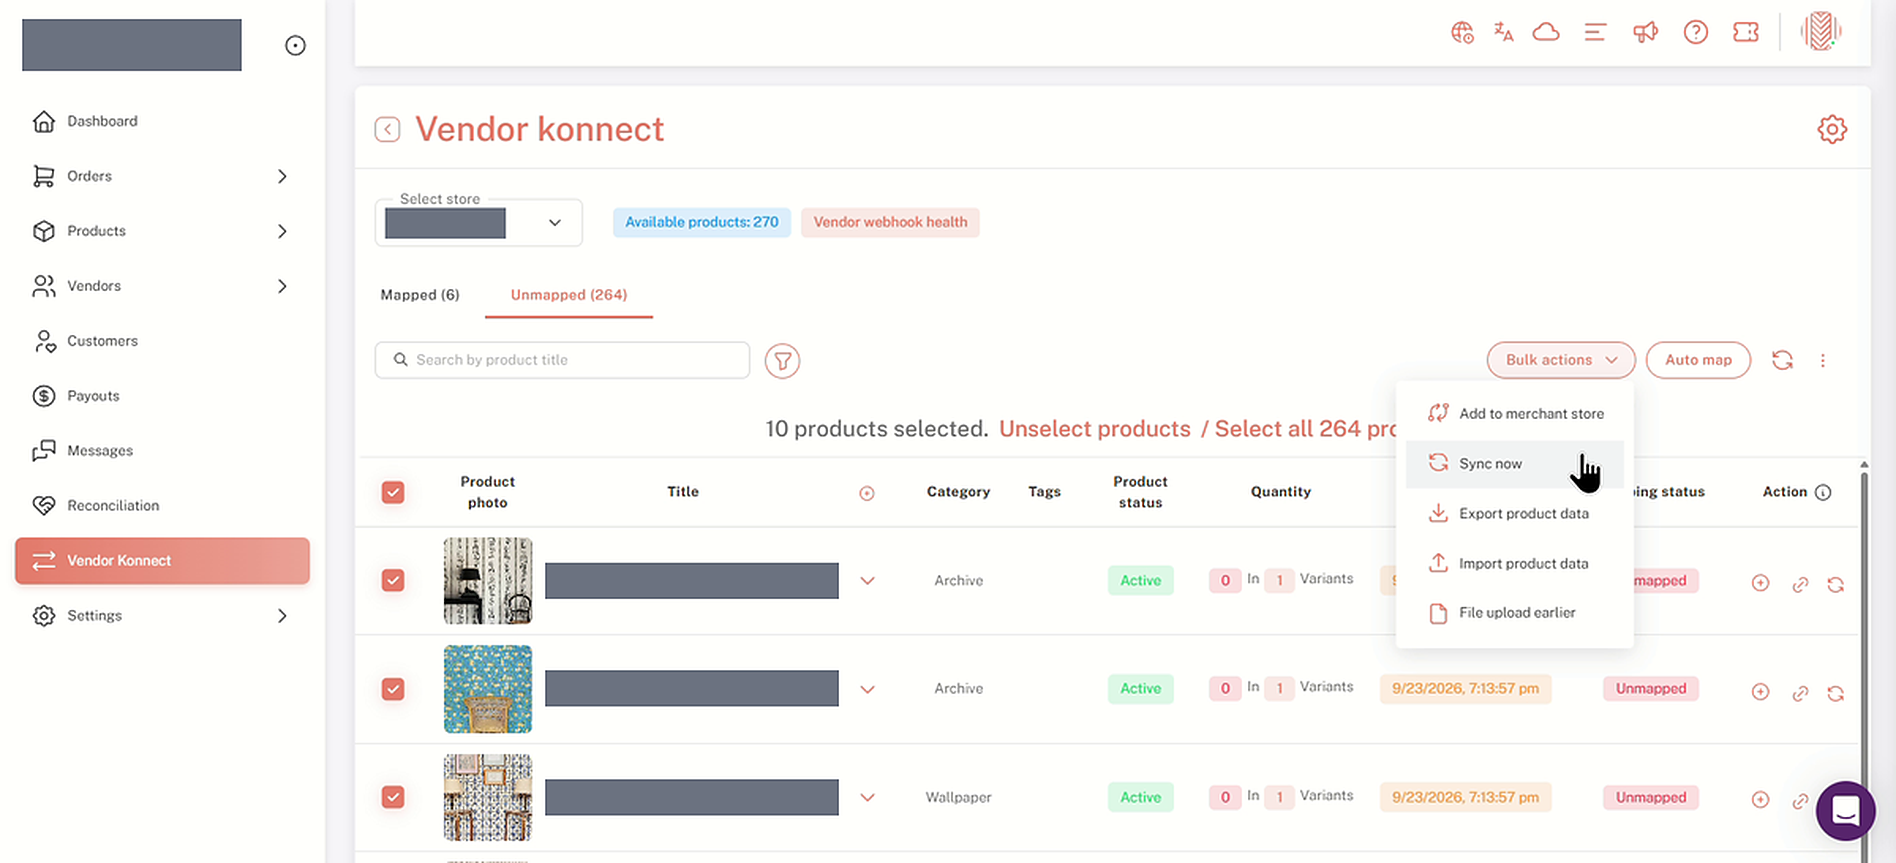Toggle the select-all checkbox in table header
1896x863 pixels.
pyautogui.click(x=393, y=492)
